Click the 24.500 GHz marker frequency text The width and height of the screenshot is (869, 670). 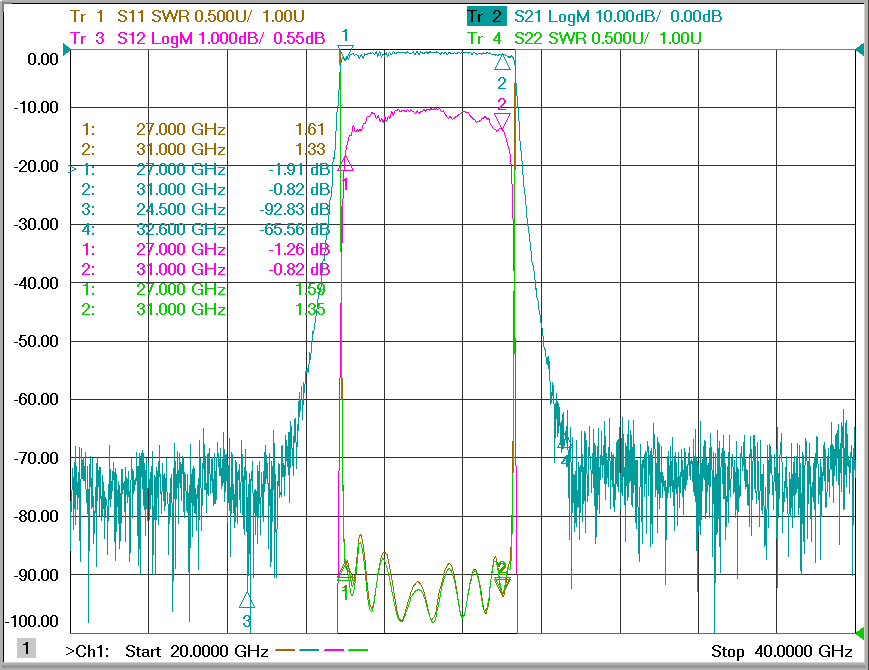181,209
